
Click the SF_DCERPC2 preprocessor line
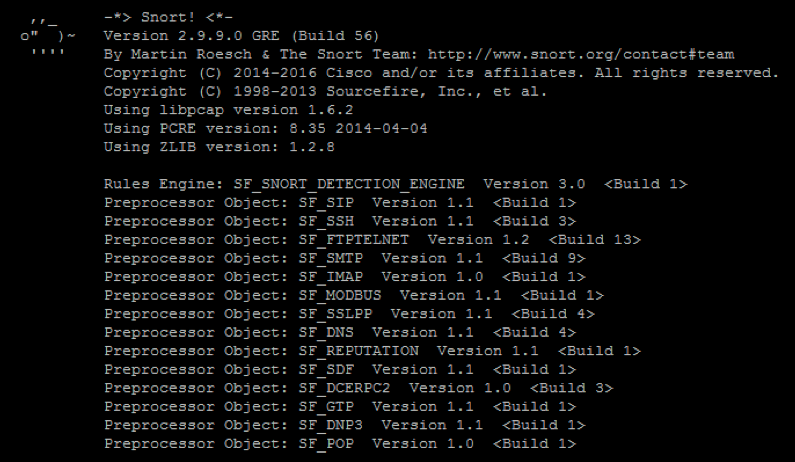(x=358, y=388)
